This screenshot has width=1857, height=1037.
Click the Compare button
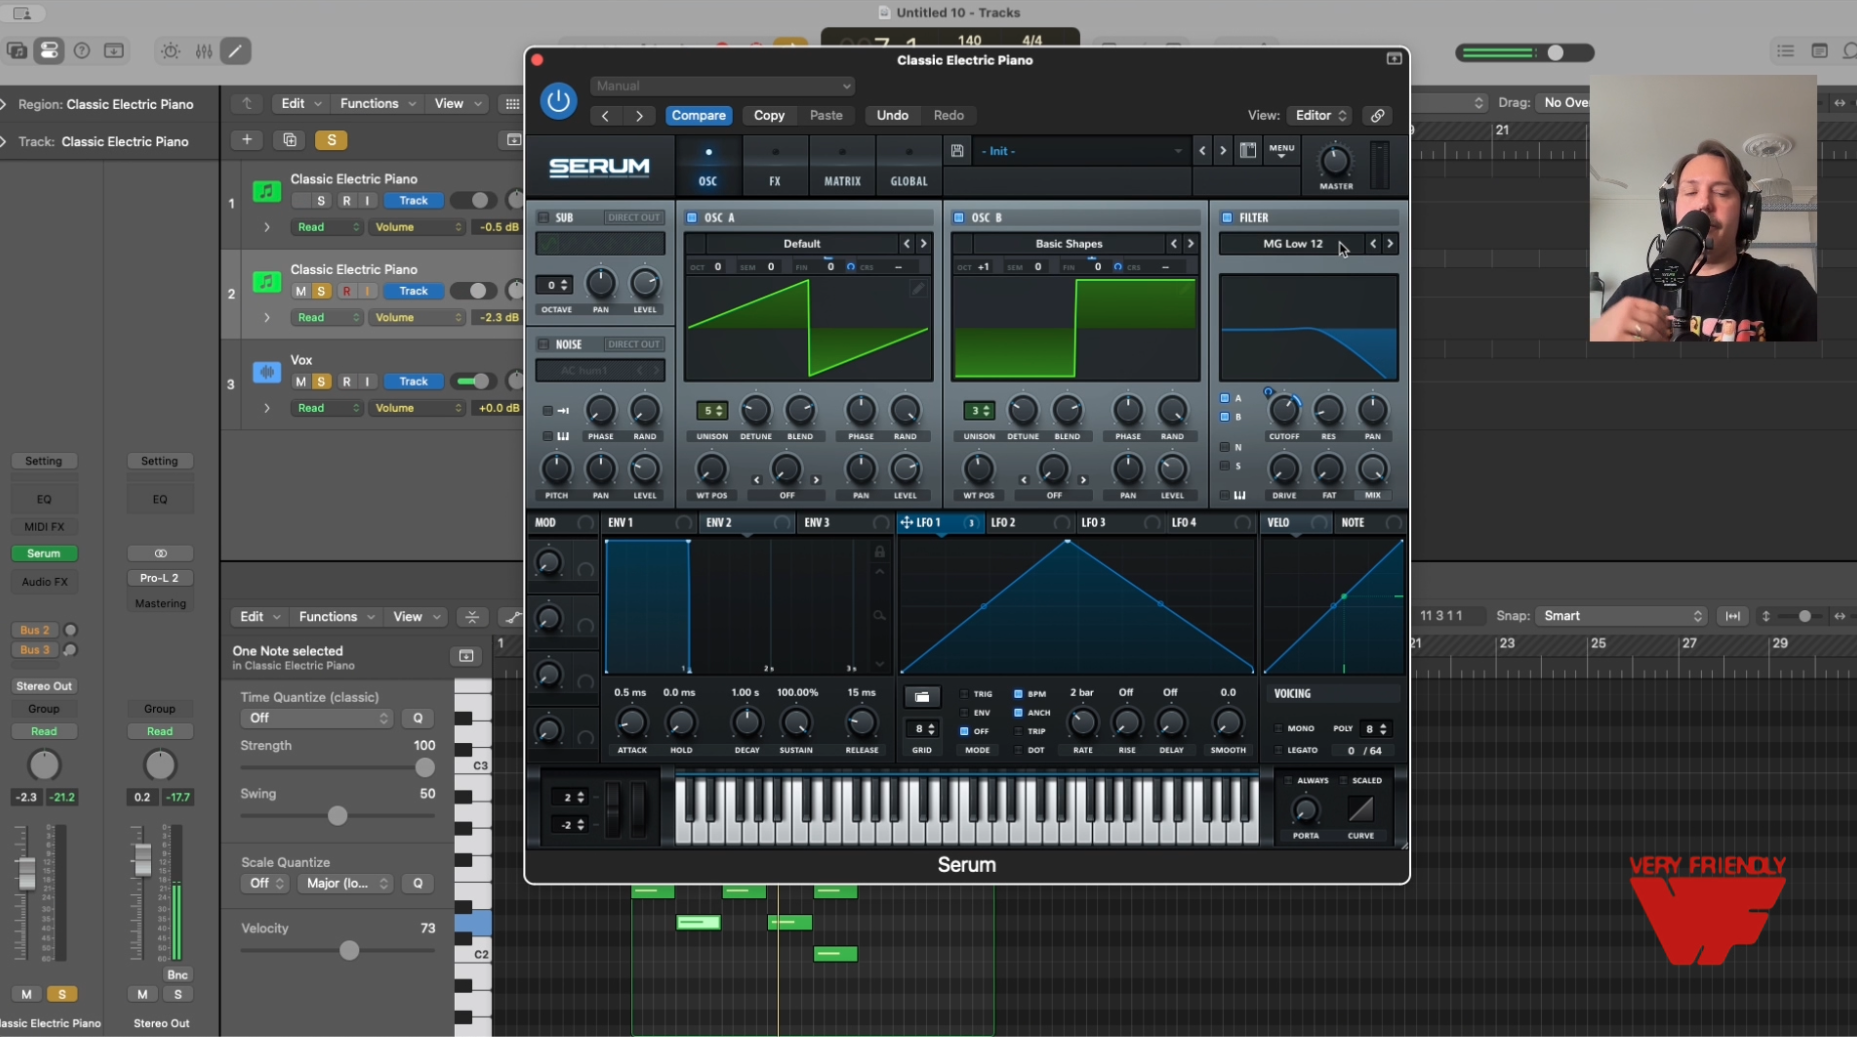point(698,116)
